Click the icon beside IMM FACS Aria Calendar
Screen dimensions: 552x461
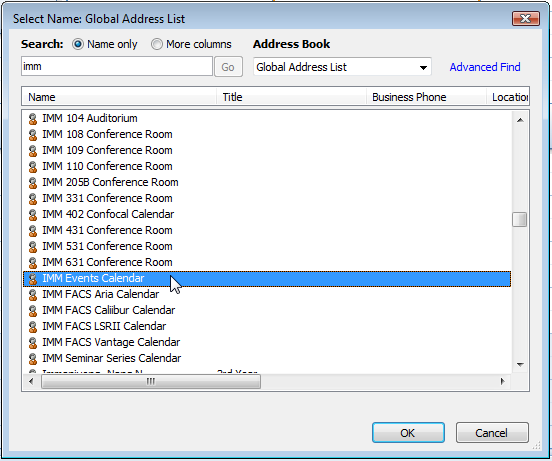point(33,295)
